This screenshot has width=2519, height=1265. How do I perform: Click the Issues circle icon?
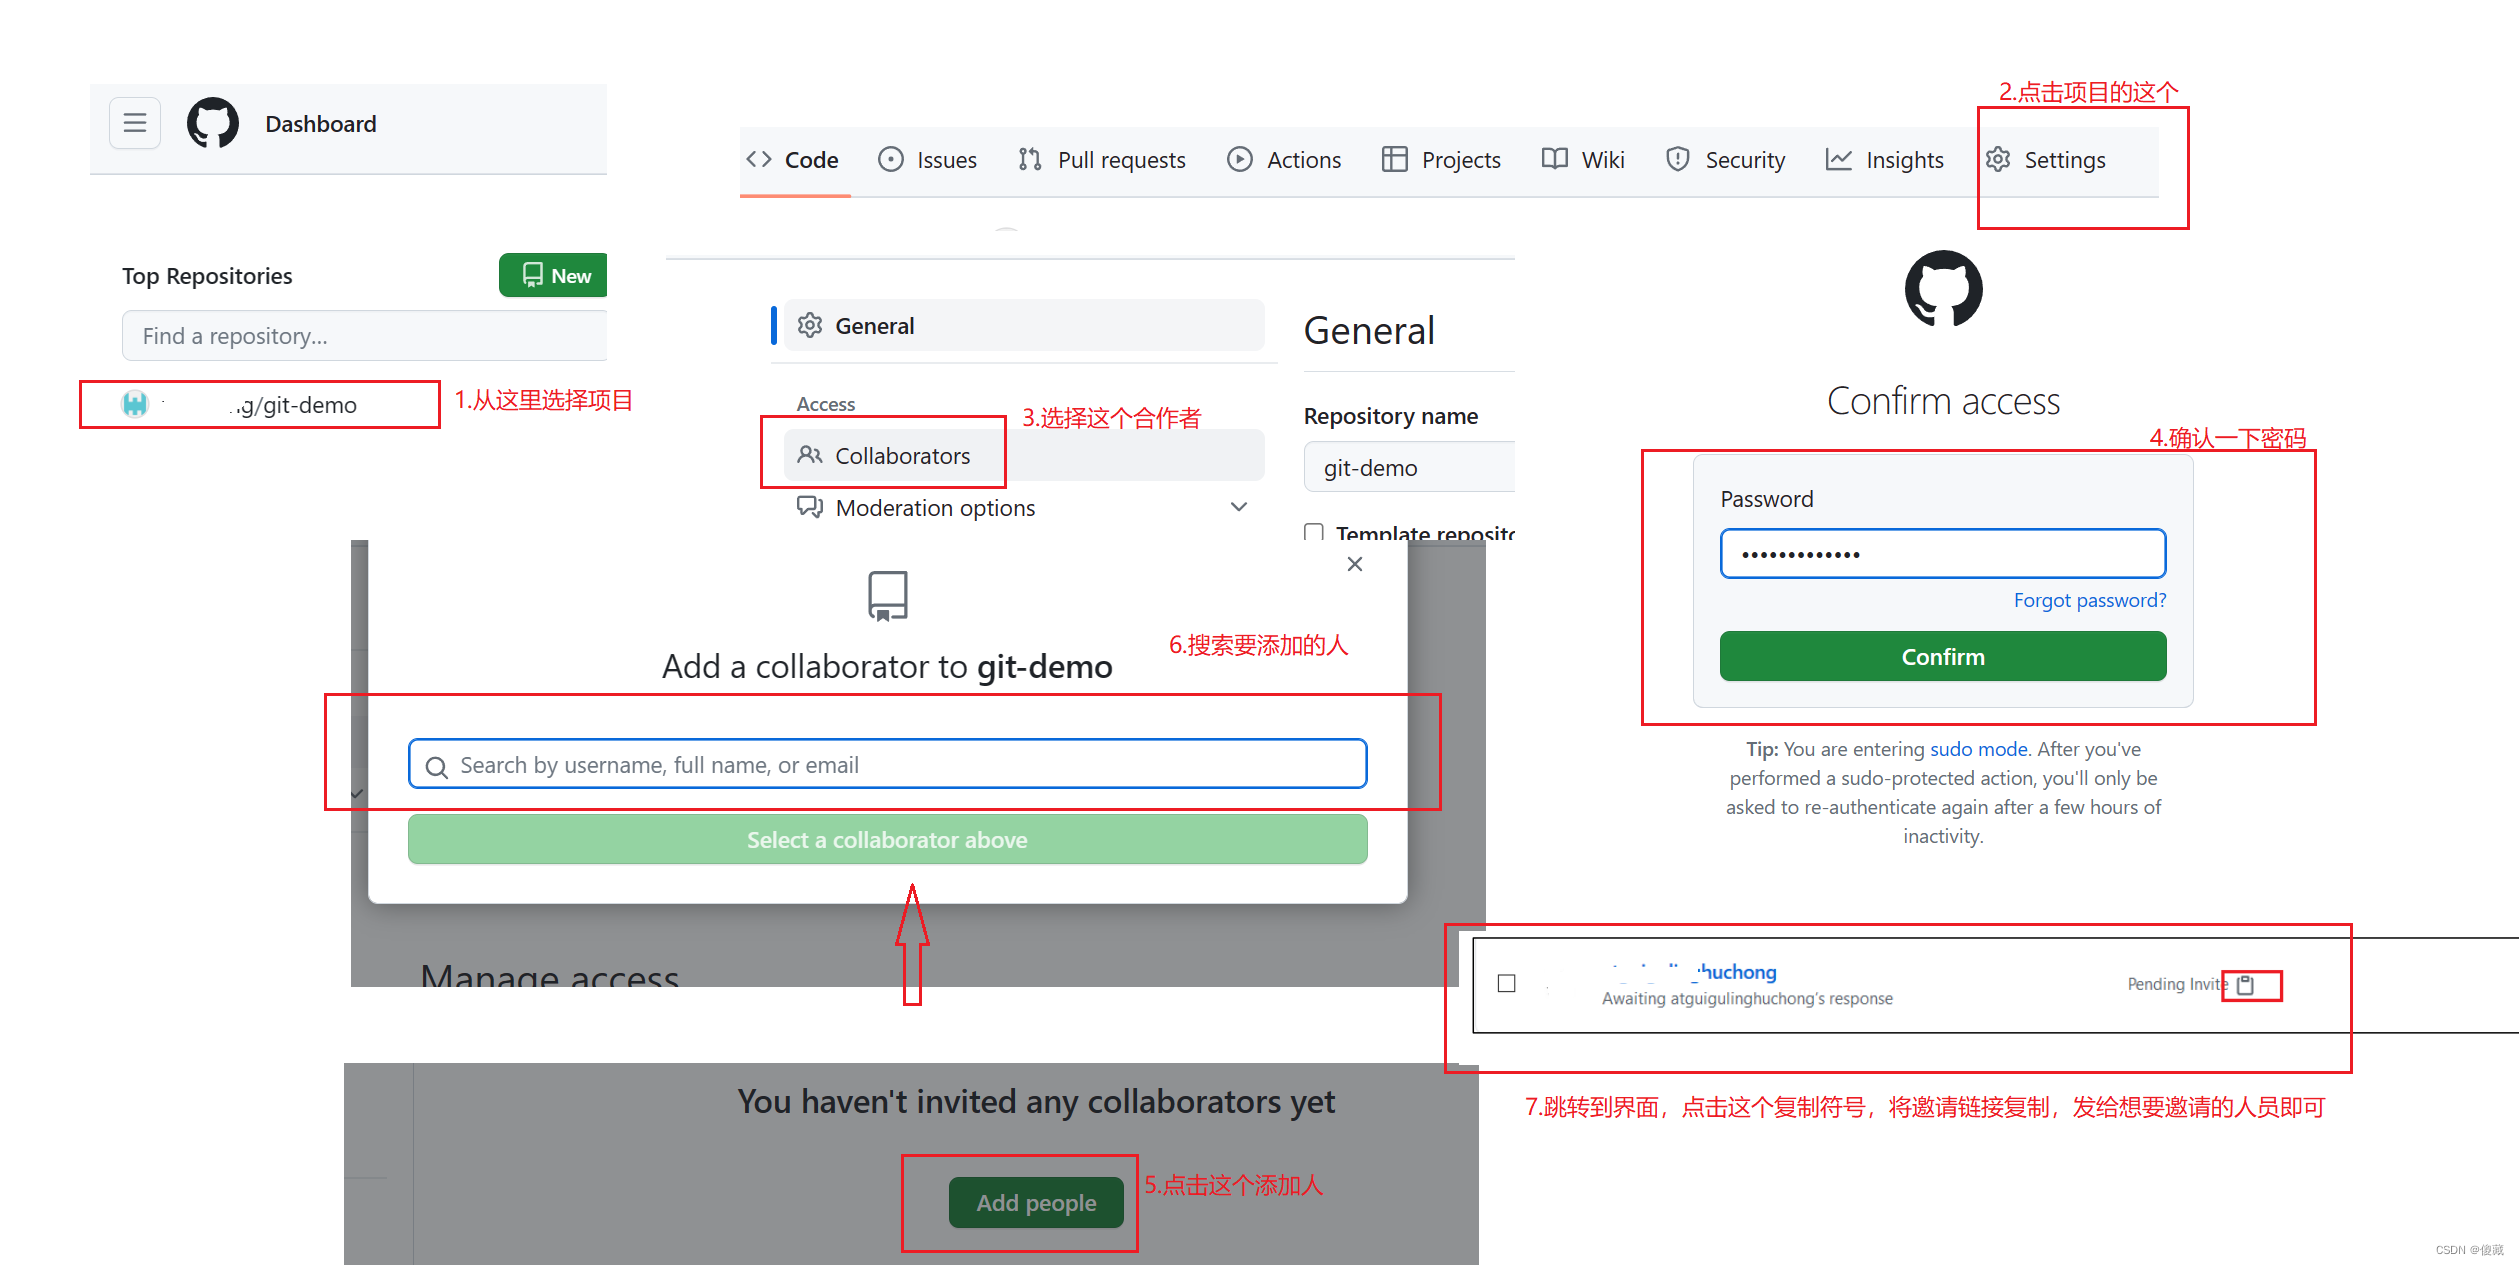coord(890,159)
